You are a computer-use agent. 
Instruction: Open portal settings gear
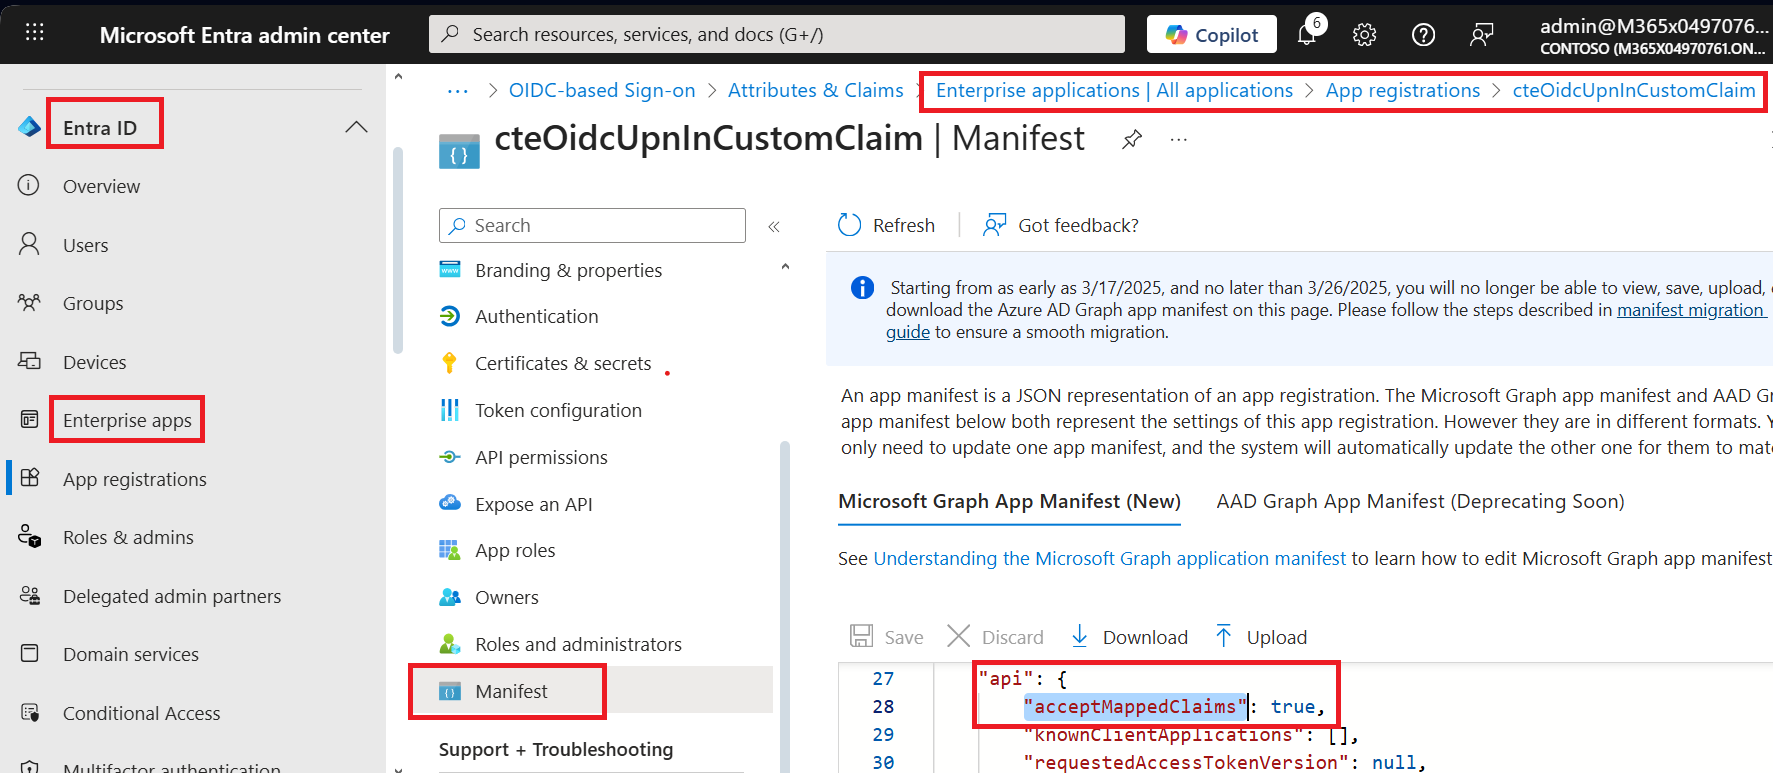pos(1364,35)
